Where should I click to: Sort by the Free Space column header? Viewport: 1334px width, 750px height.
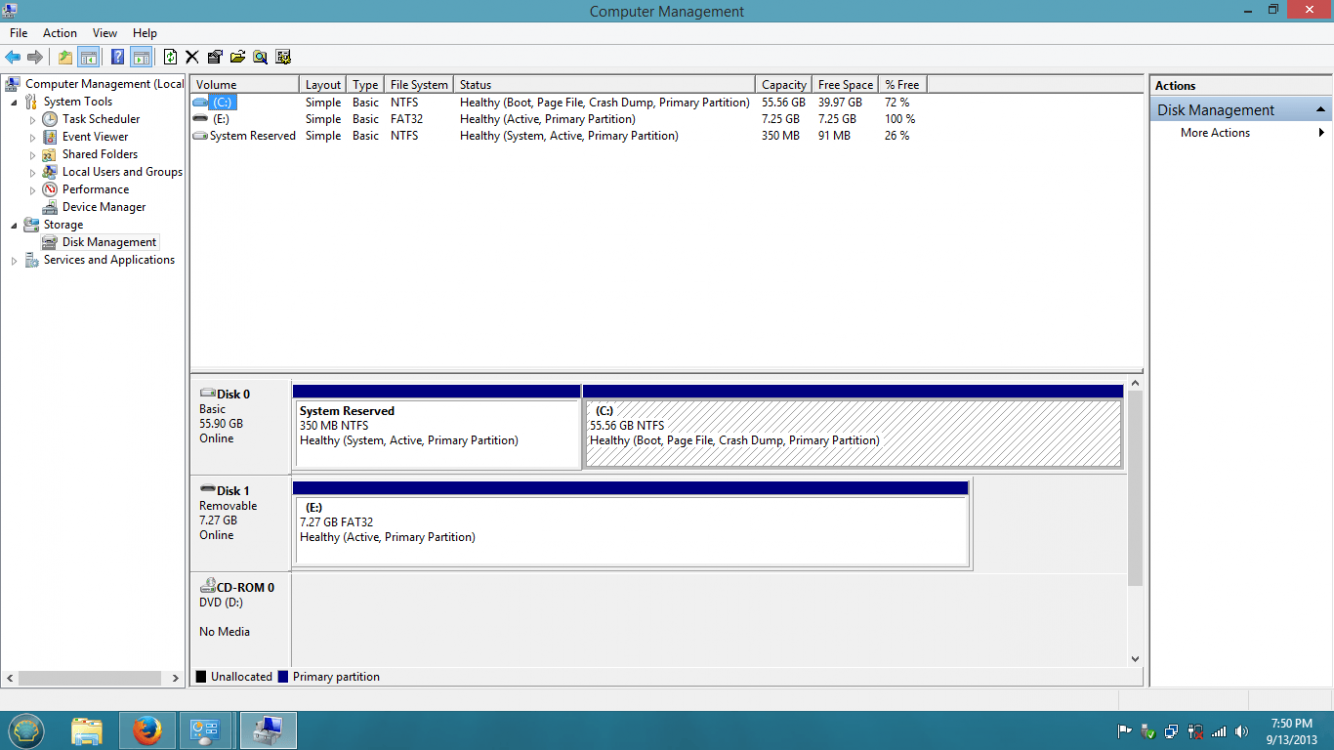[x=845, y=85]
